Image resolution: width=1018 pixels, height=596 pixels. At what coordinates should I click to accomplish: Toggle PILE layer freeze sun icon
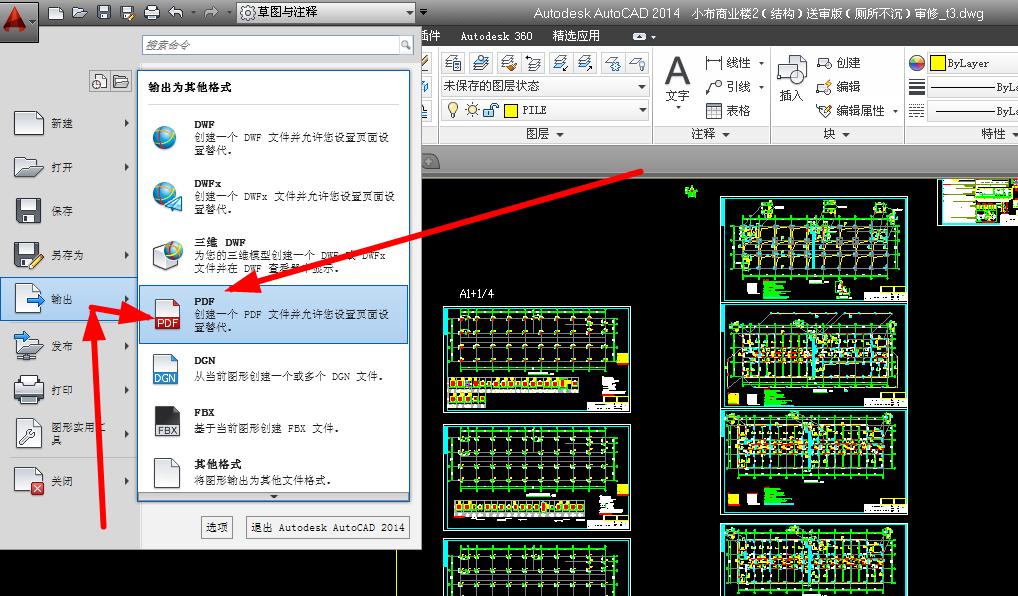click(472, 110)
